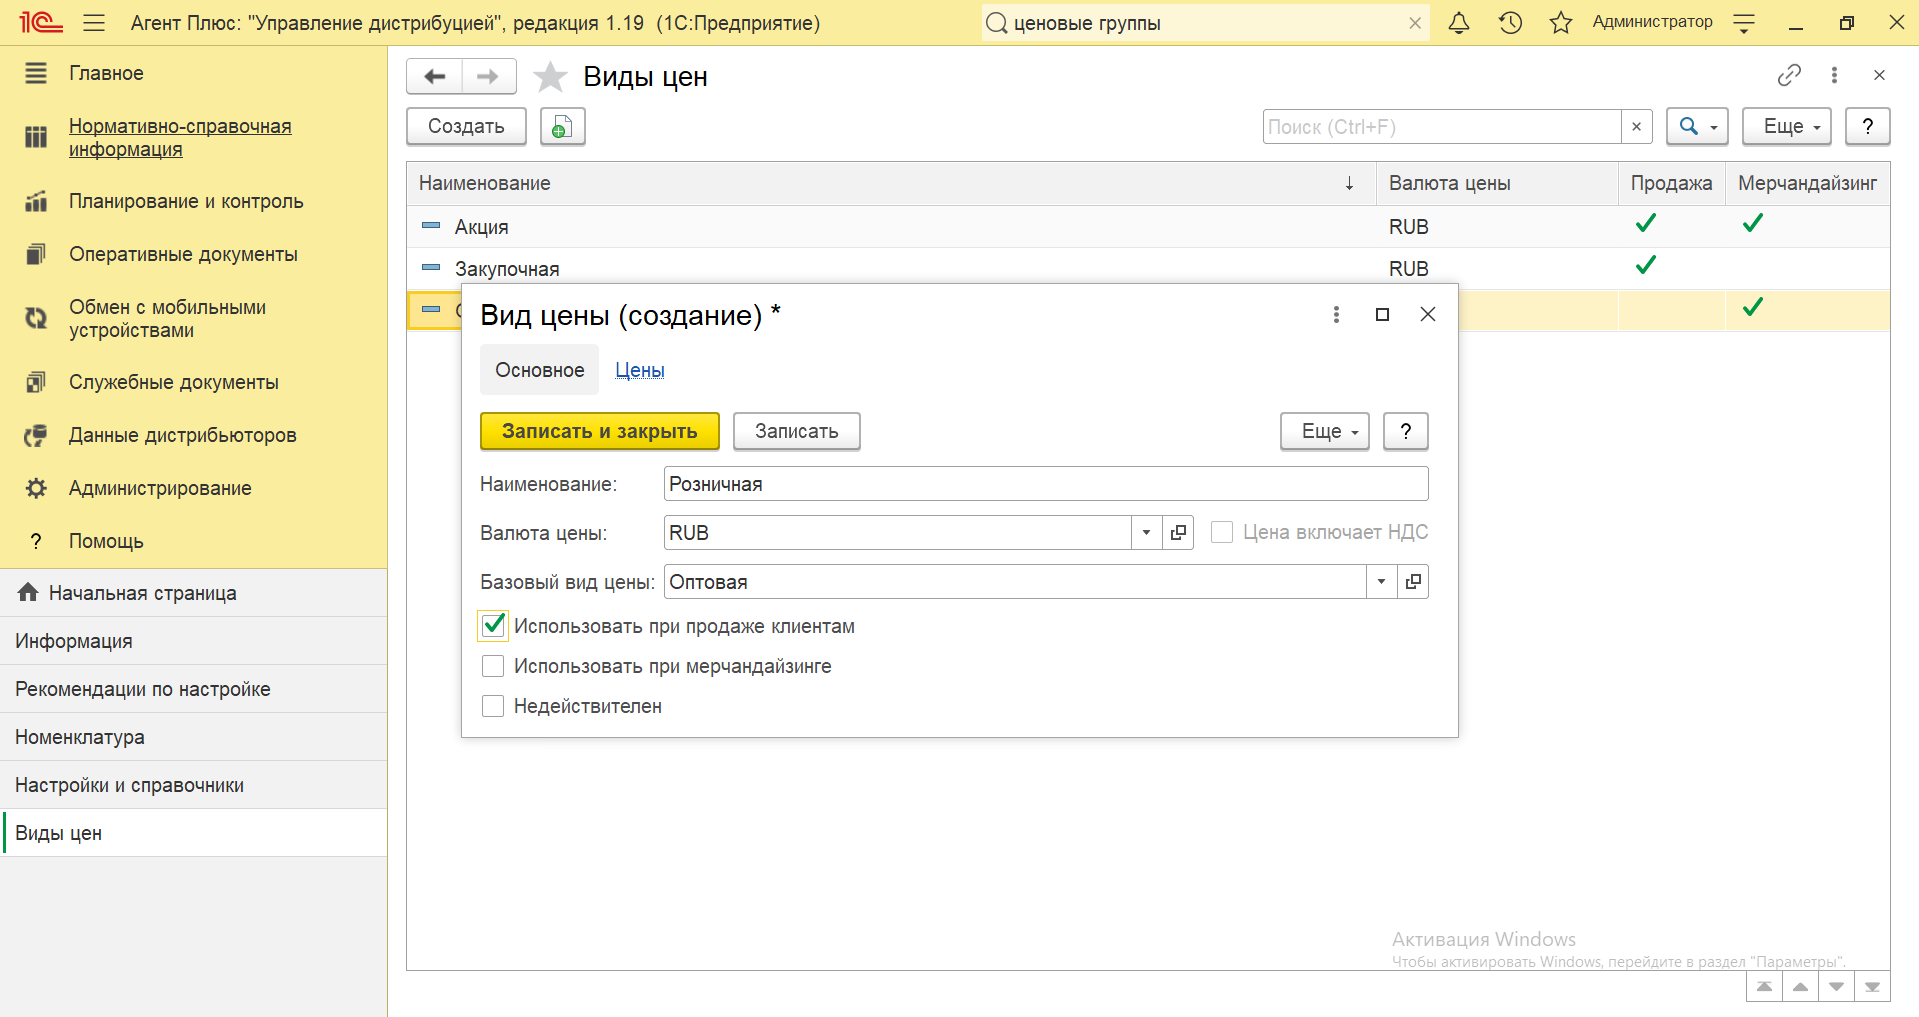Open Администрирование section
Image resolution: width=1919 pixels, height=1017 pixels.
(x=160, y=488)
